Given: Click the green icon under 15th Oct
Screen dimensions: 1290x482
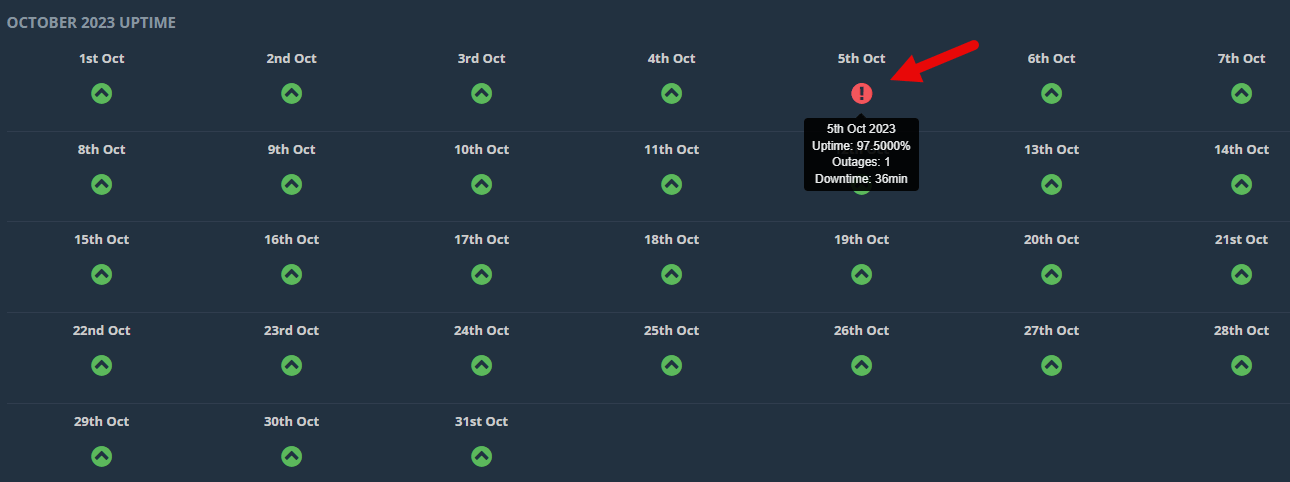Looking at the screenshot, I should point(102,274).
